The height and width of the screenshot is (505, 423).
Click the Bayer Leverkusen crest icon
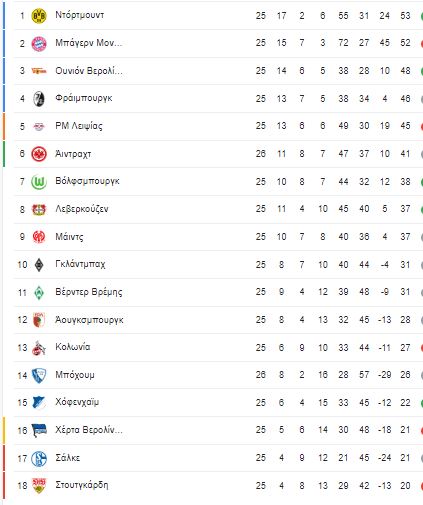(39, 209)
